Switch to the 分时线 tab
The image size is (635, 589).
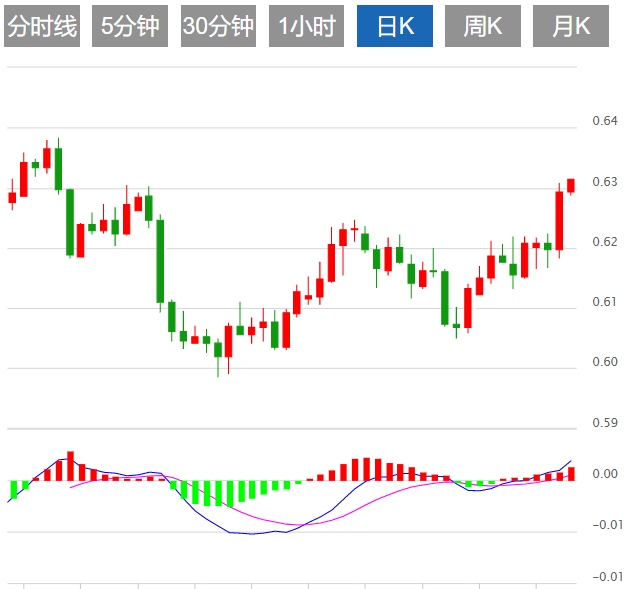pyautogui.click(x=42, y=27)
